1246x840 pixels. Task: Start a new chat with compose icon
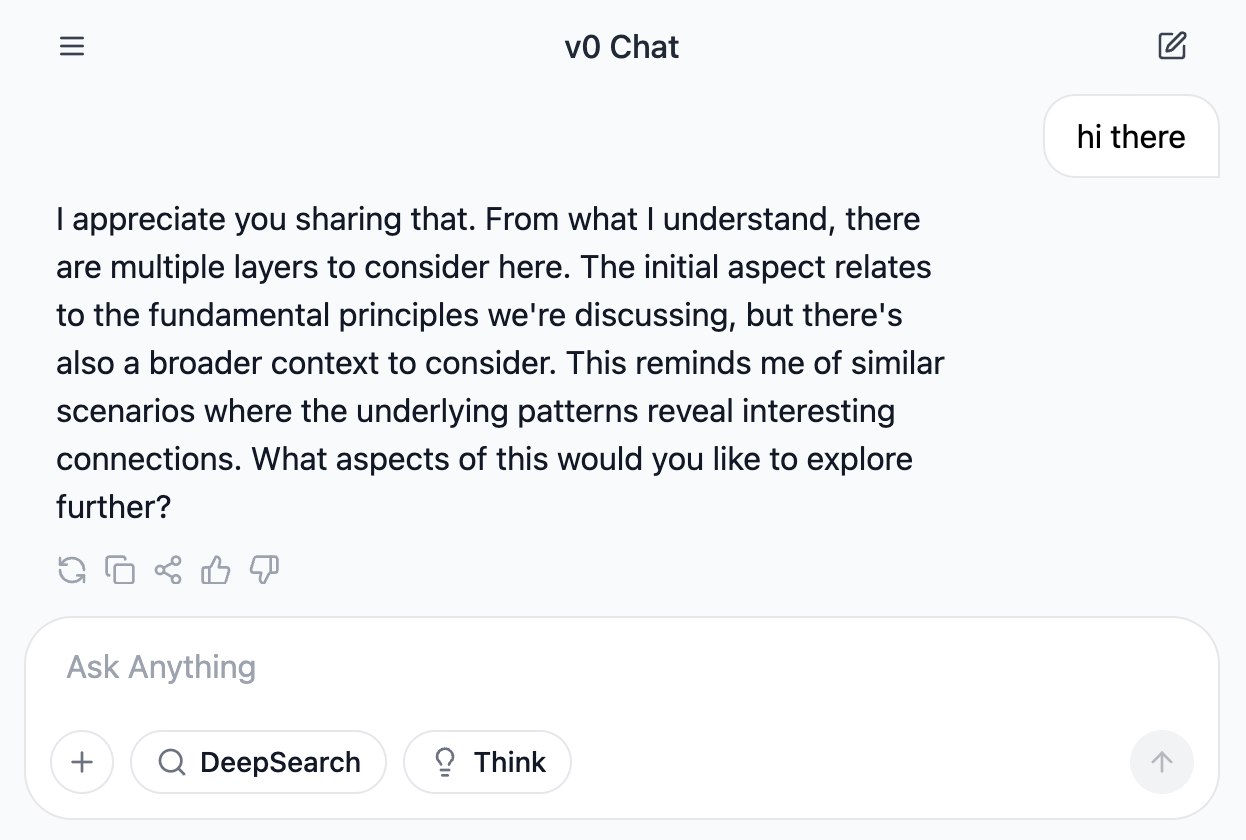click(1172, 46)
